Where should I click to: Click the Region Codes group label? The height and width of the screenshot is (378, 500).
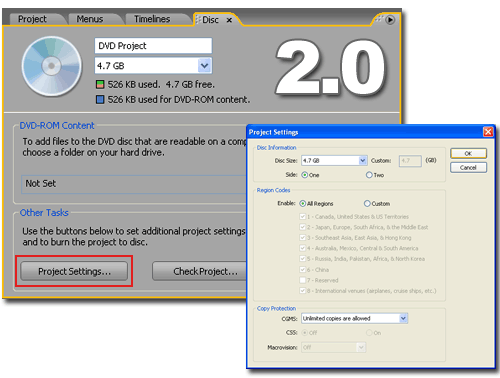273,190
